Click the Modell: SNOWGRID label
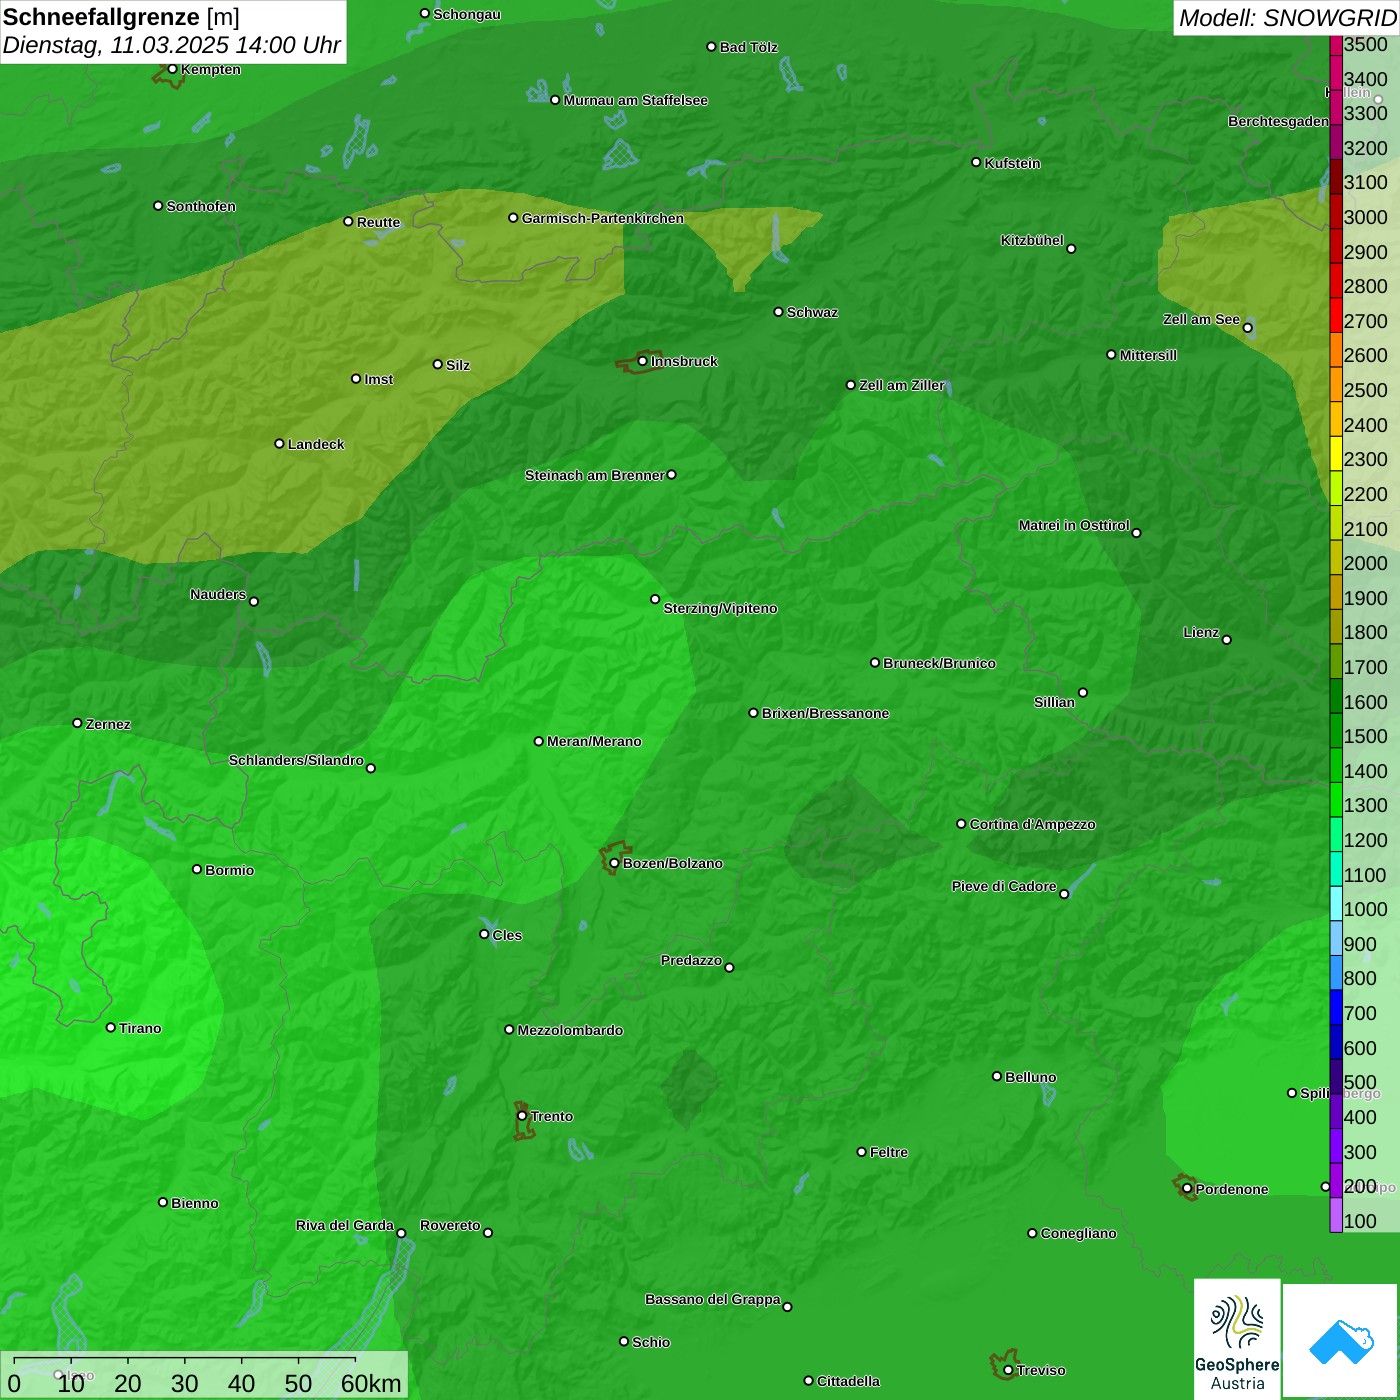1400x1400 pixels. point(1287,18)
